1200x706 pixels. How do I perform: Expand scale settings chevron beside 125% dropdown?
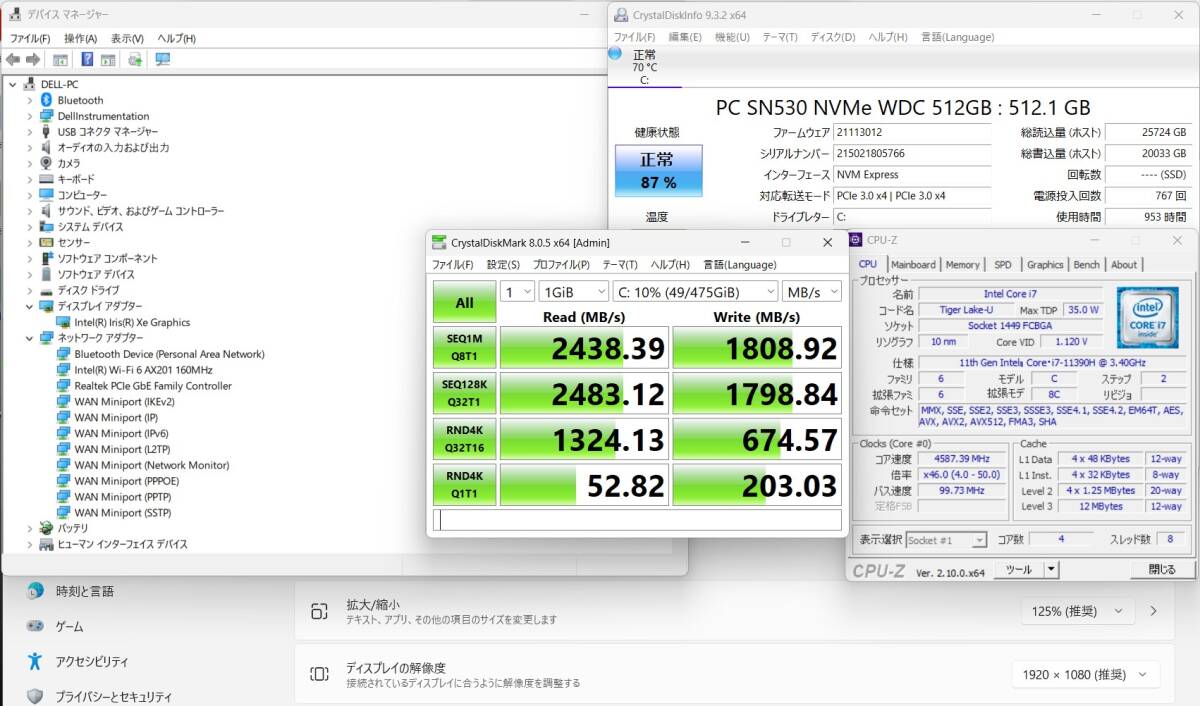pos(1154,611)
